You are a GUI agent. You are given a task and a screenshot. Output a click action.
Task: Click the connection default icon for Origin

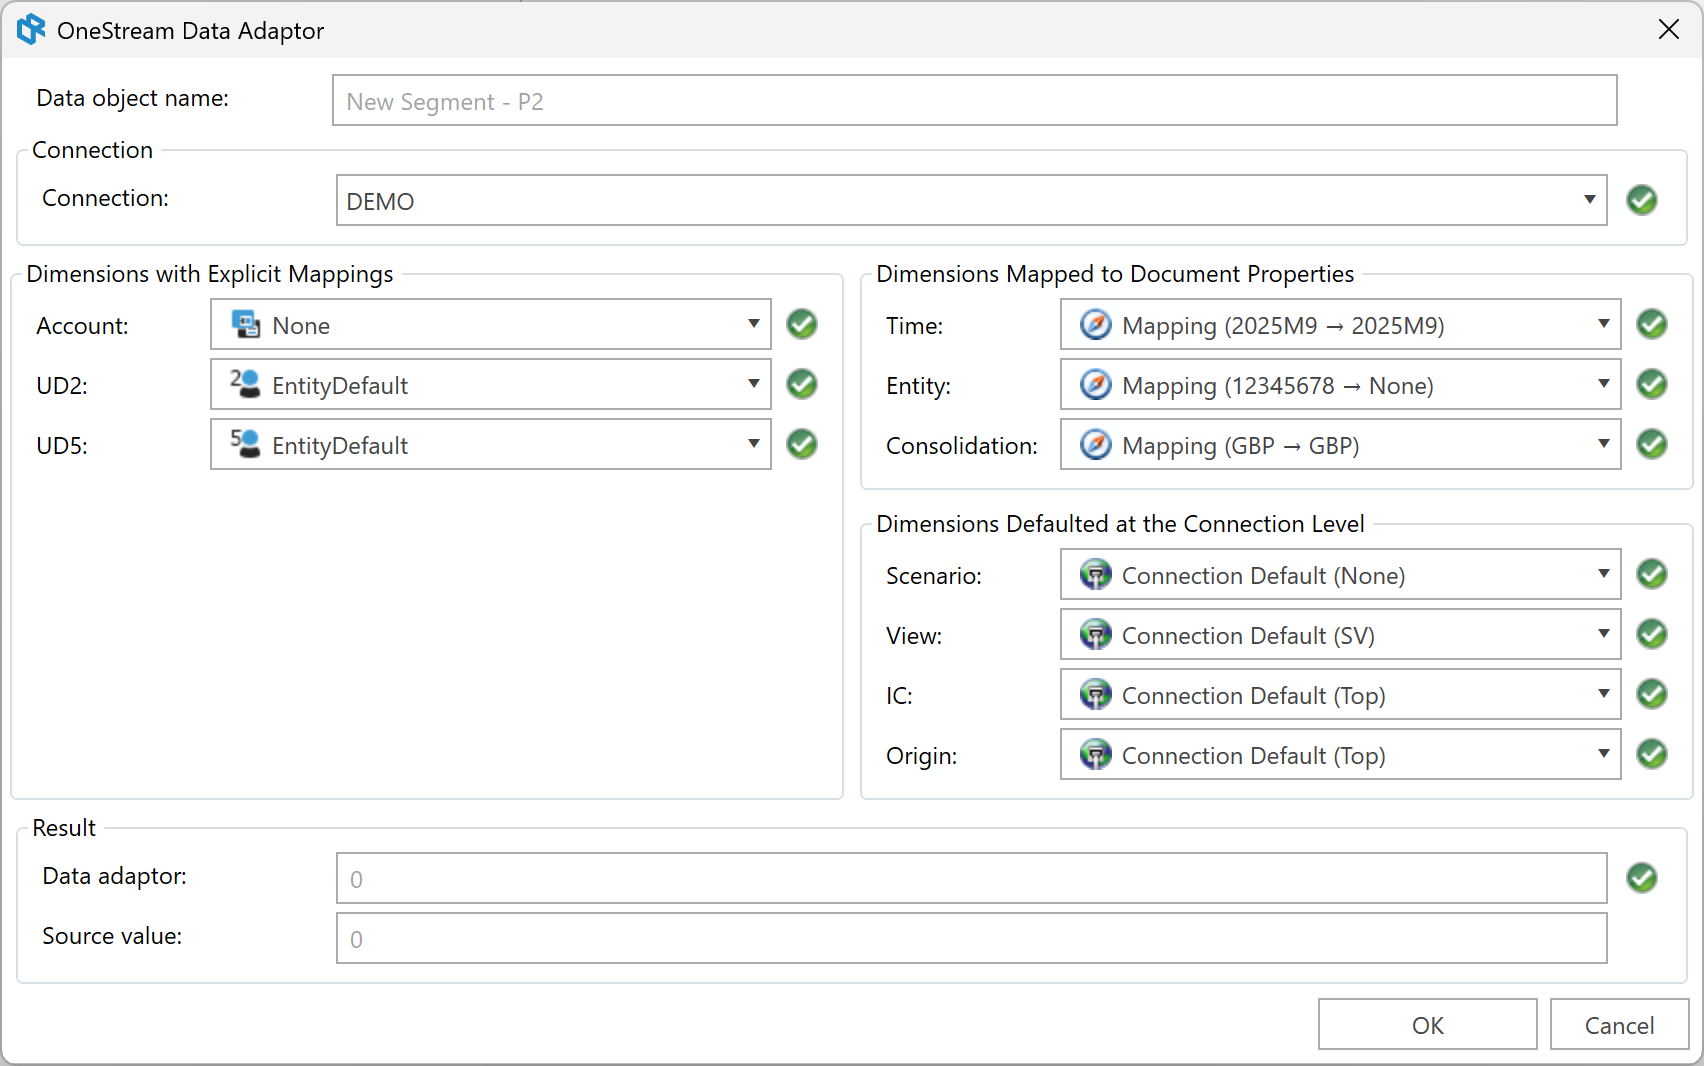click(x=1096, y=755)
